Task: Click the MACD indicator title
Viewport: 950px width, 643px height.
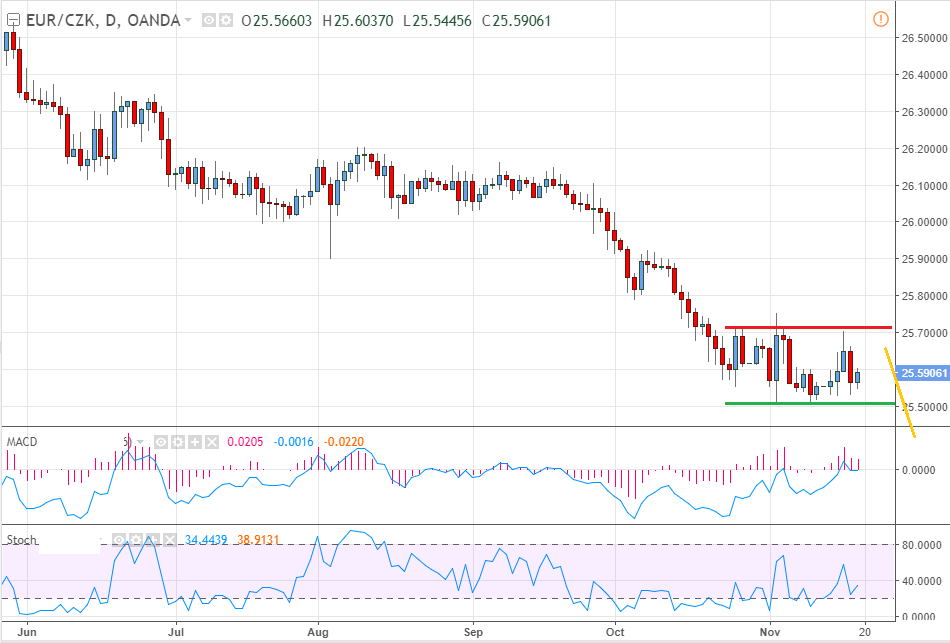Action: coord(23,441)
